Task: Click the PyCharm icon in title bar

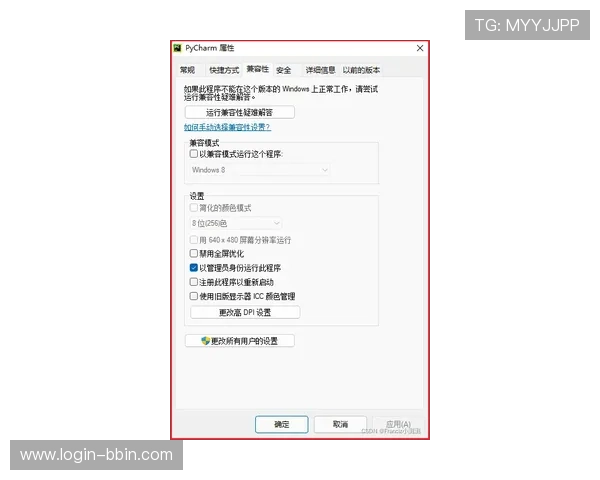Action: point(177,48)
